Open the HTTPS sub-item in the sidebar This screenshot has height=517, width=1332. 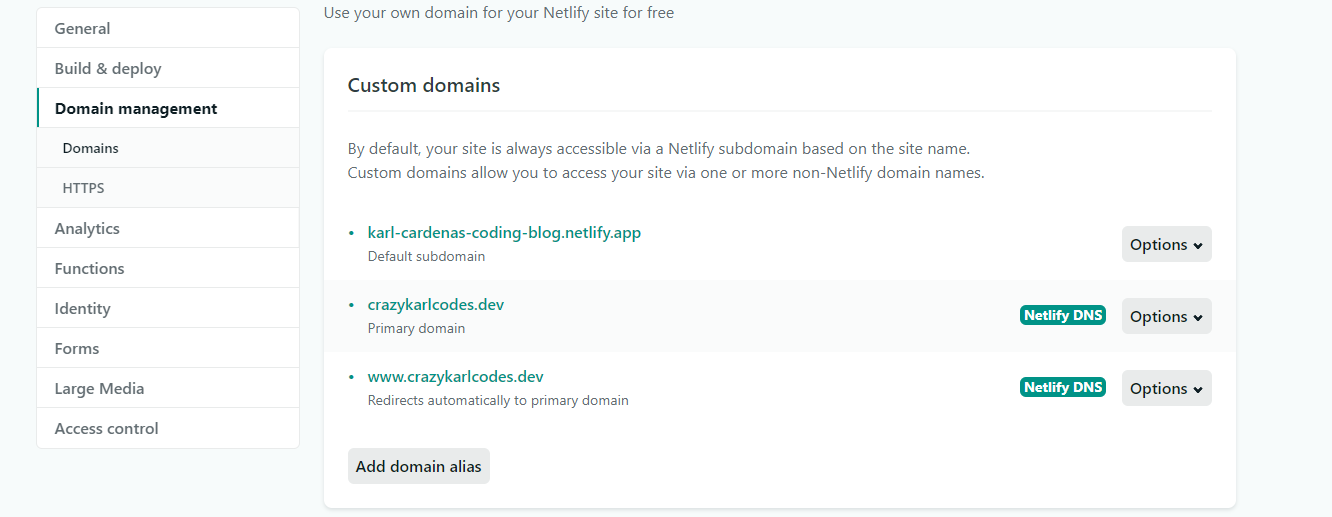(x=84, y=188)
